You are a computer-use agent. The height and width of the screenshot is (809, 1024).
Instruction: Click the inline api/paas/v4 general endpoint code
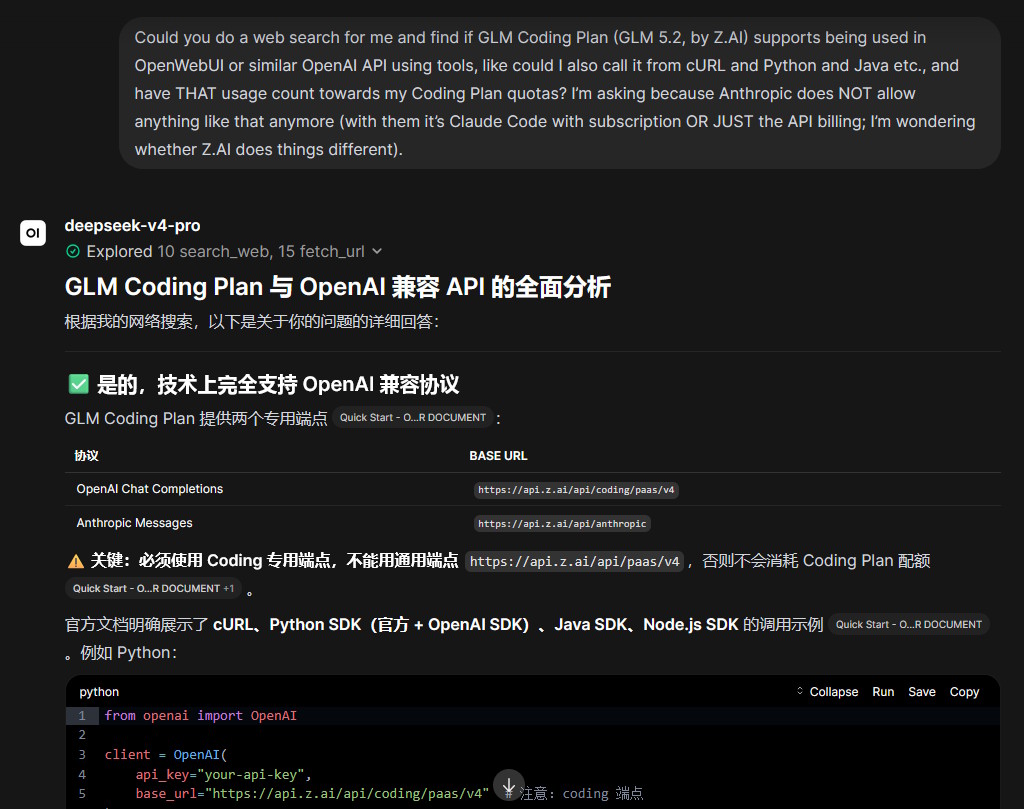574,562
